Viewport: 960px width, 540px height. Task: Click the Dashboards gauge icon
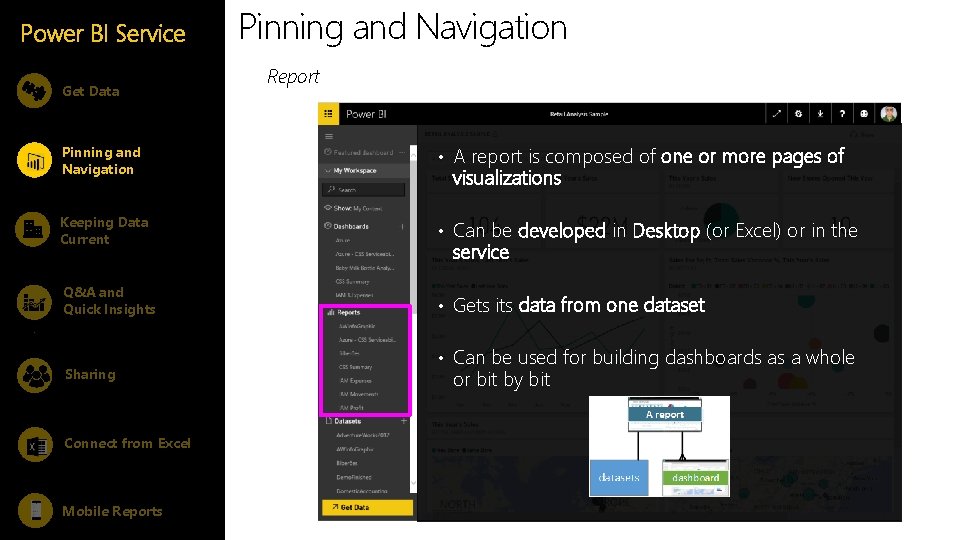click(x=328, y=226)
